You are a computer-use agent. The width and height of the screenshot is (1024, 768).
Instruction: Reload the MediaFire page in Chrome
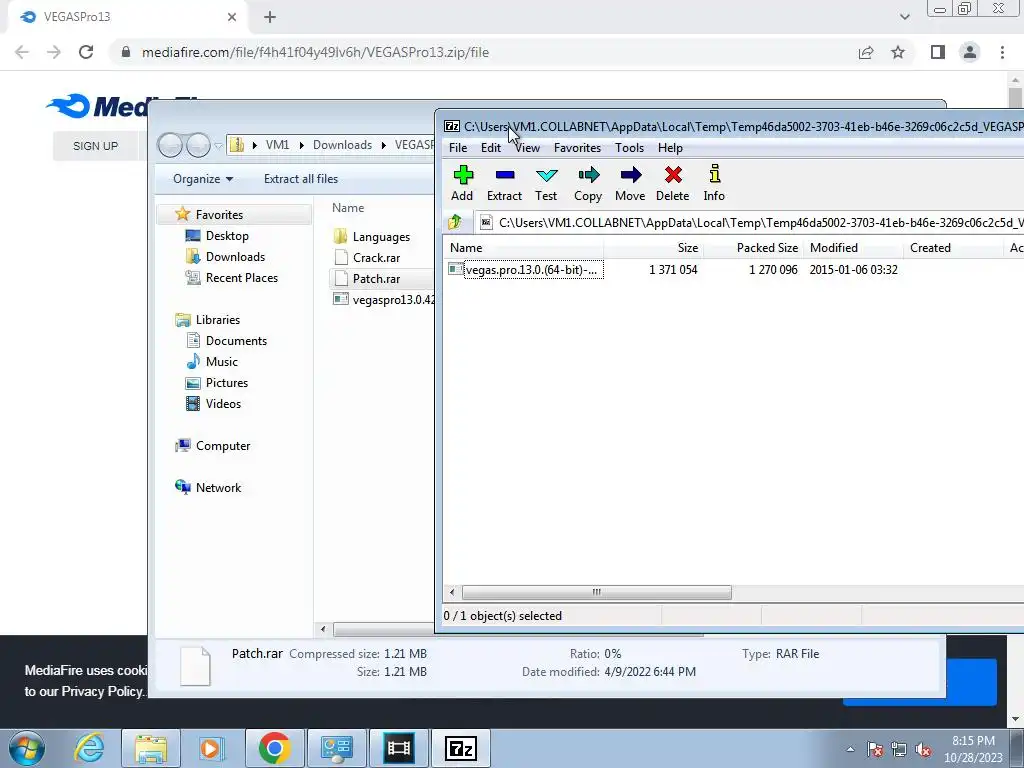86,52
